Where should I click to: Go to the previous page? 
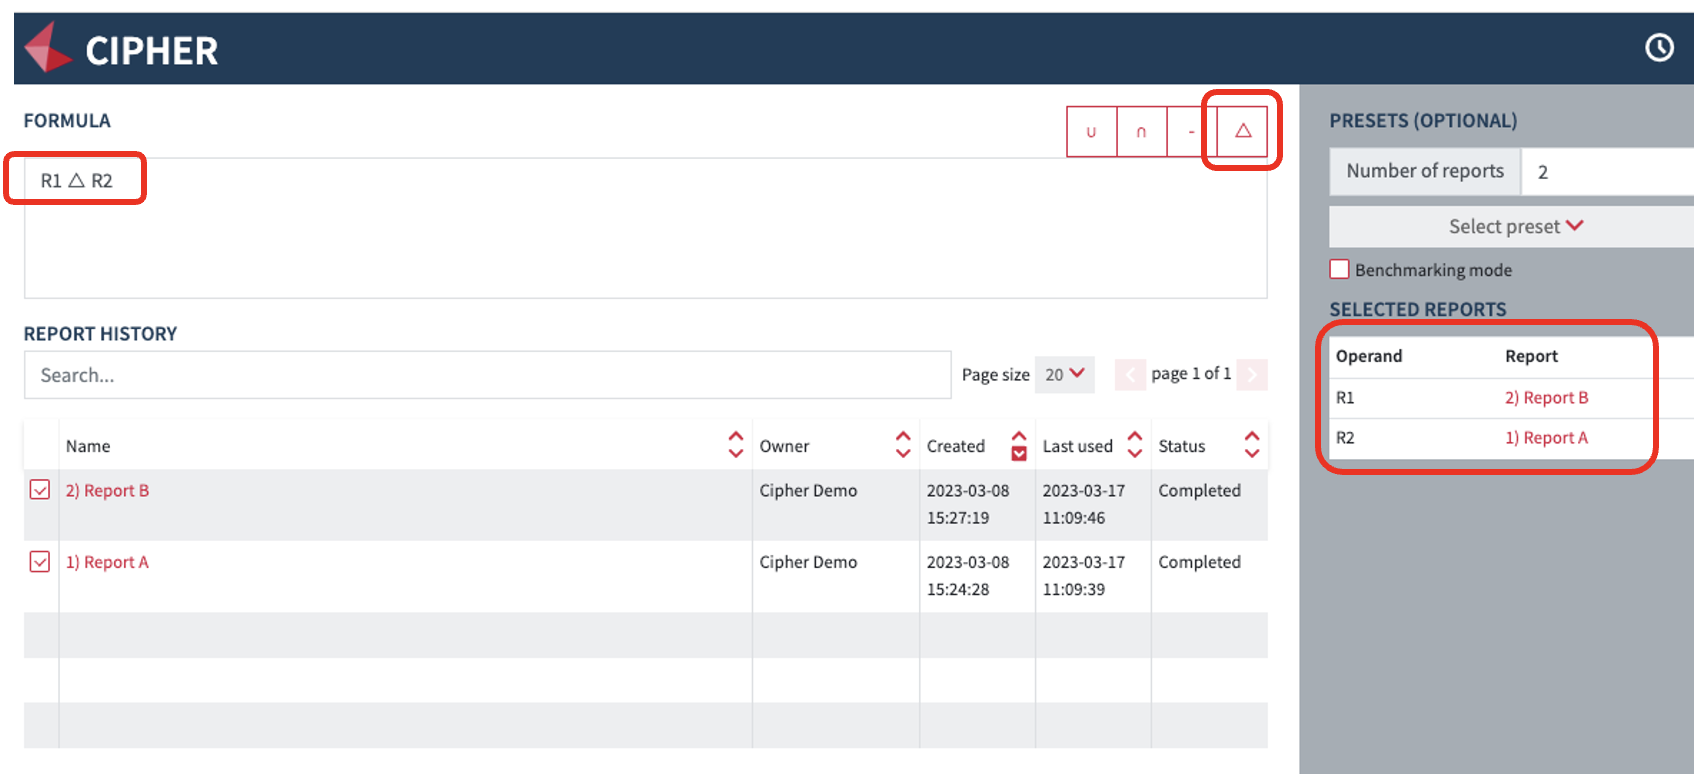pyautogui.click(x=1130, y=375)
